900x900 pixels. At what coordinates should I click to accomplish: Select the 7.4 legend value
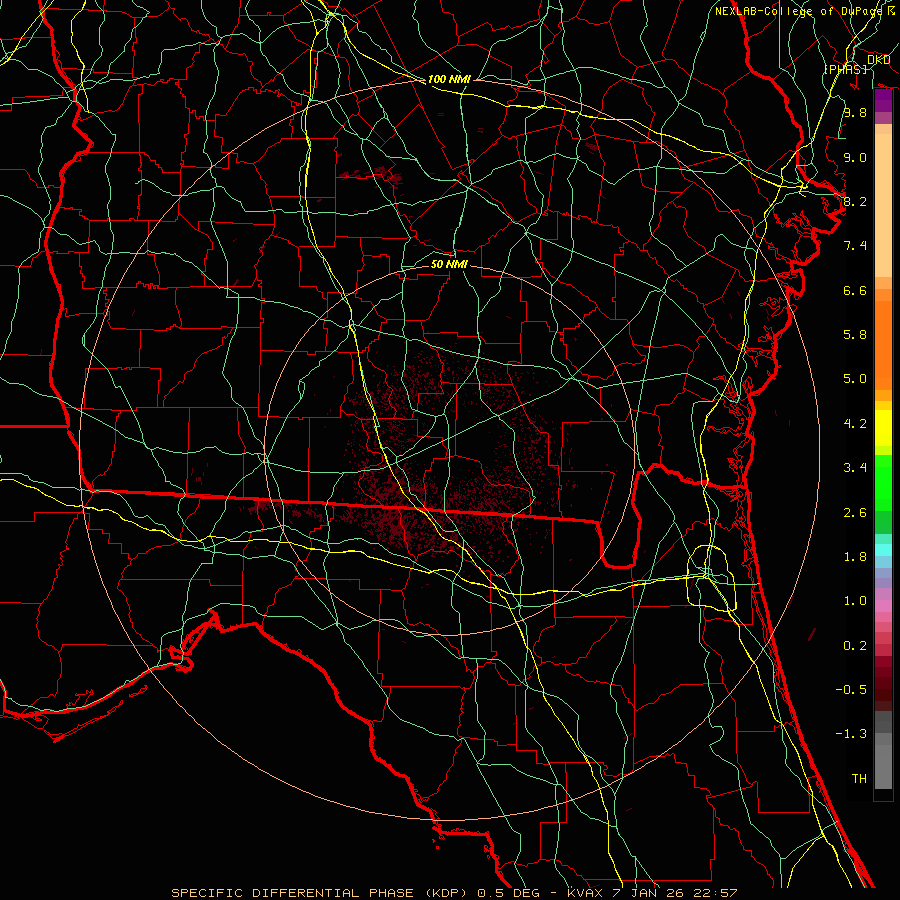pos(855,246)
